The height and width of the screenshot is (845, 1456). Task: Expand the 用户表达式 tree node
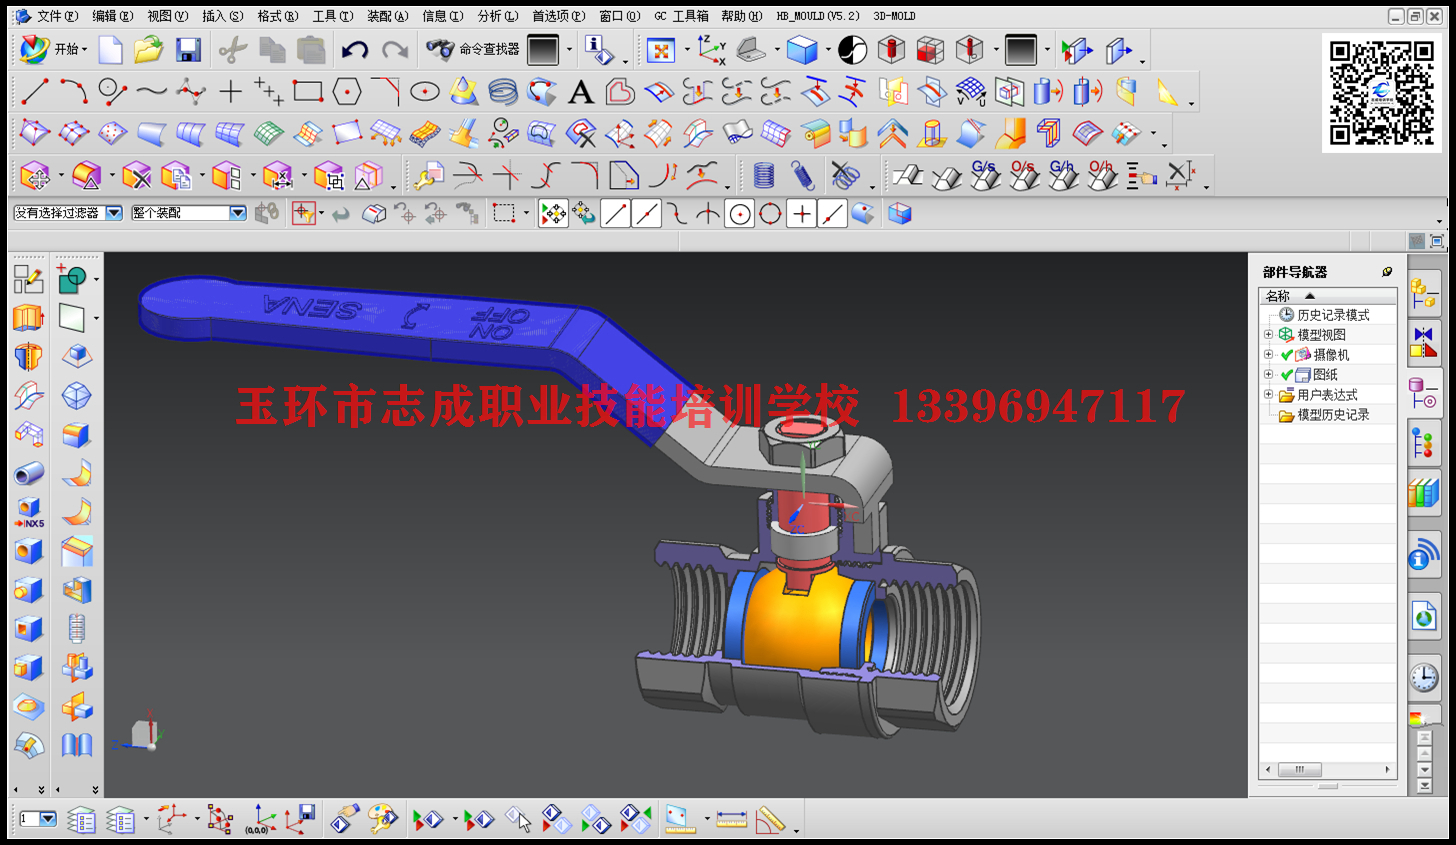(x=1269, y=395)
